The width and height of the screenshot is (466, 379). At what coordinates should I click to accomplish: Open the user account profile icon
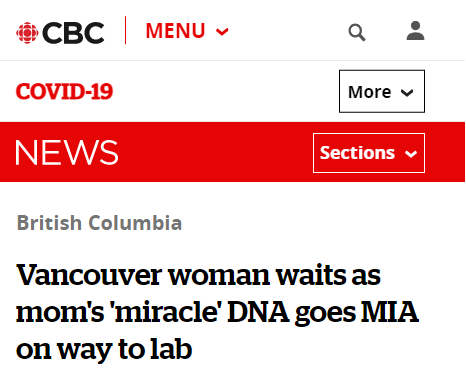415,31
